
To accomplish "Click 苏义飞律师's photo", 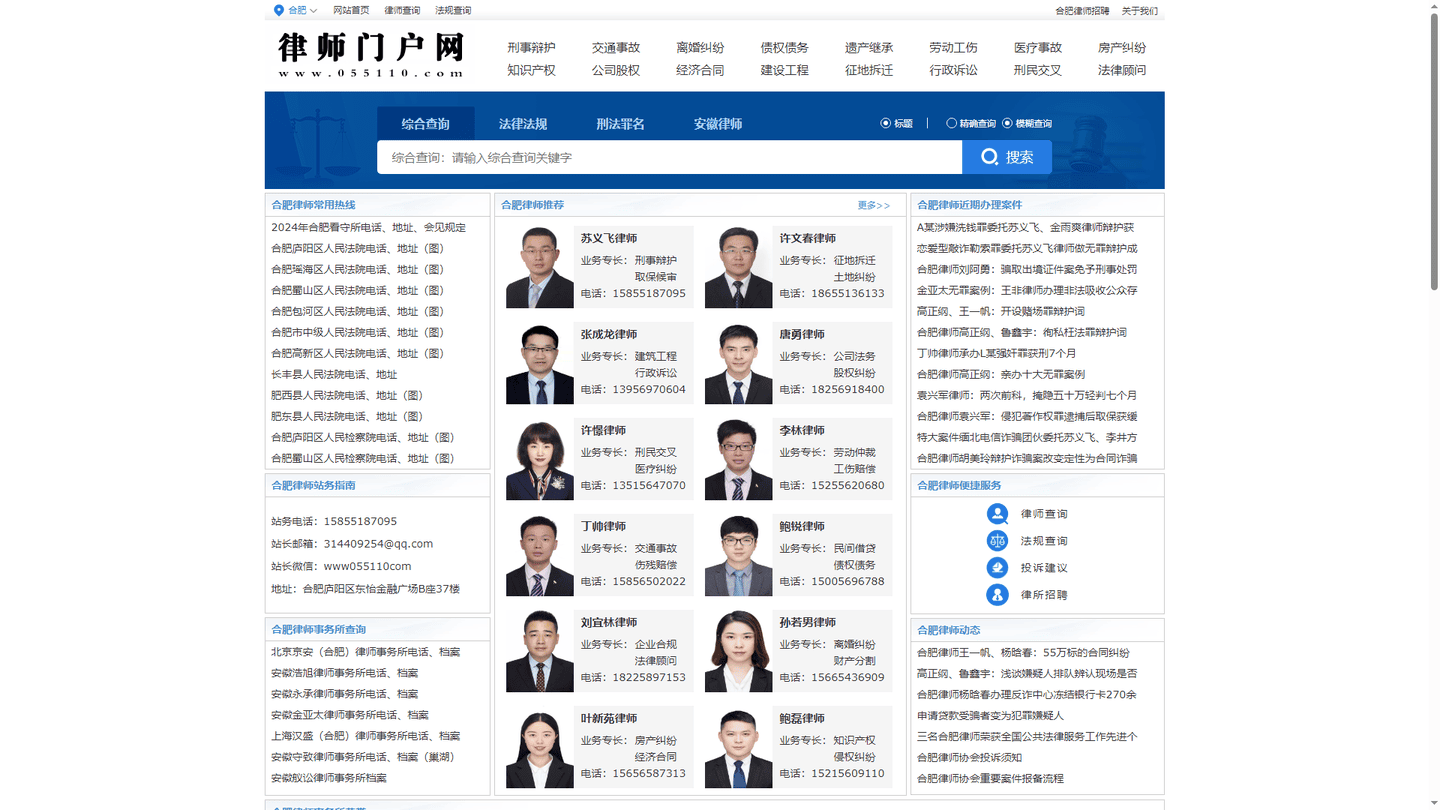I will 540,267.
